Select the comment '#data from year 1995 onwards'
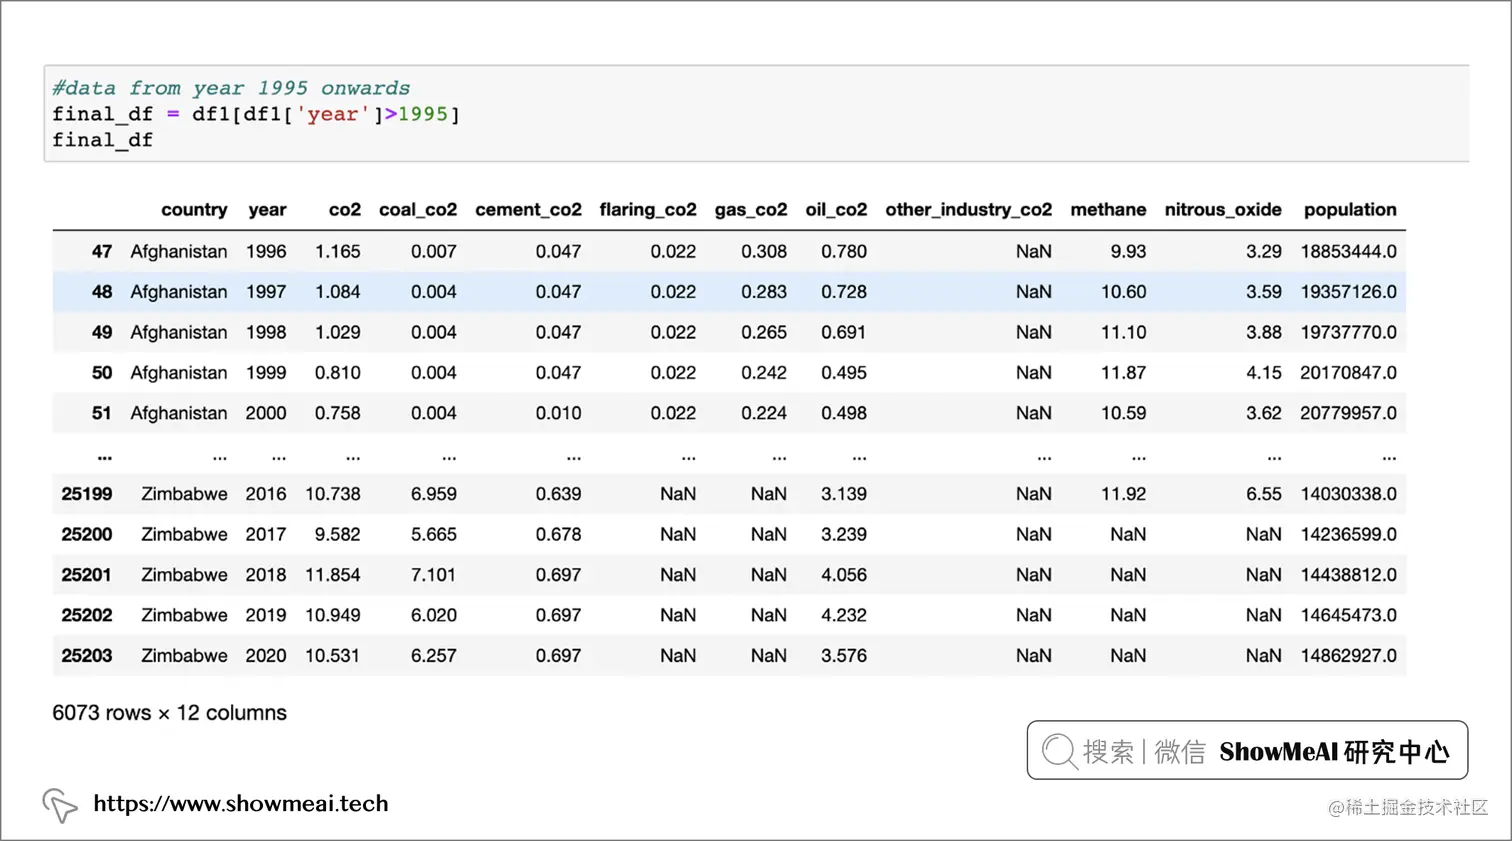 coord(231,88)
